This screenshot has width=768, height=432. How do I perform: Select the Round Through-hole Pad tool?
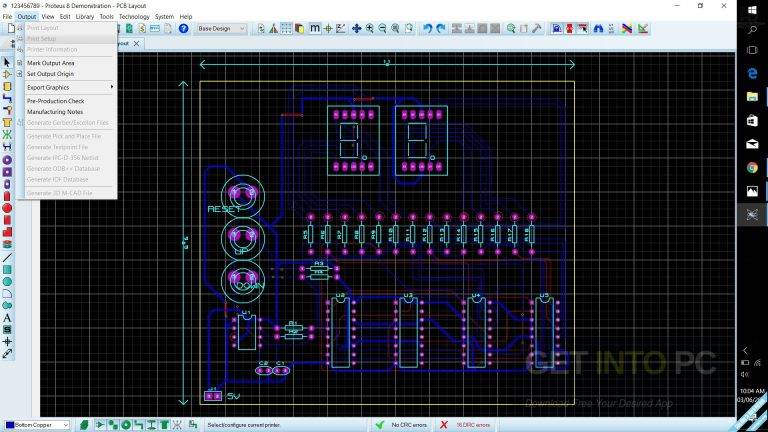click(6, 160)
